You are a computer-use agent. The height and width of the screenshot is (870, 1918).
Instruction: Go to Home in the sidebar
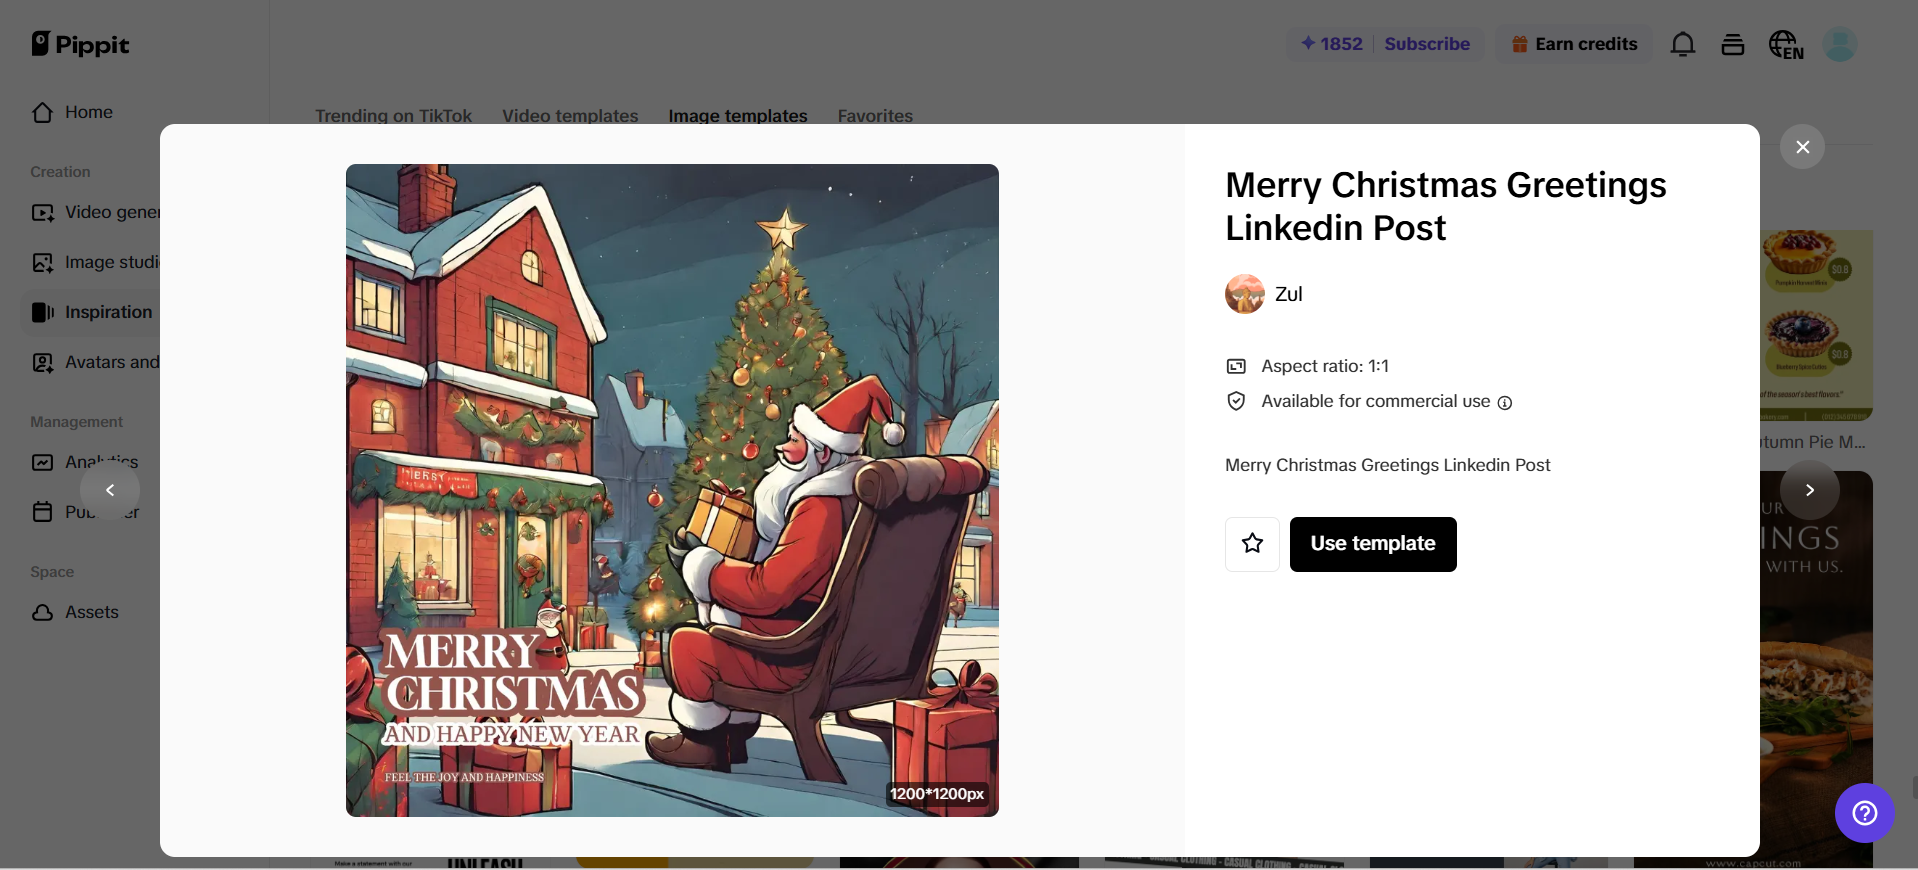[x=88, y=112]
